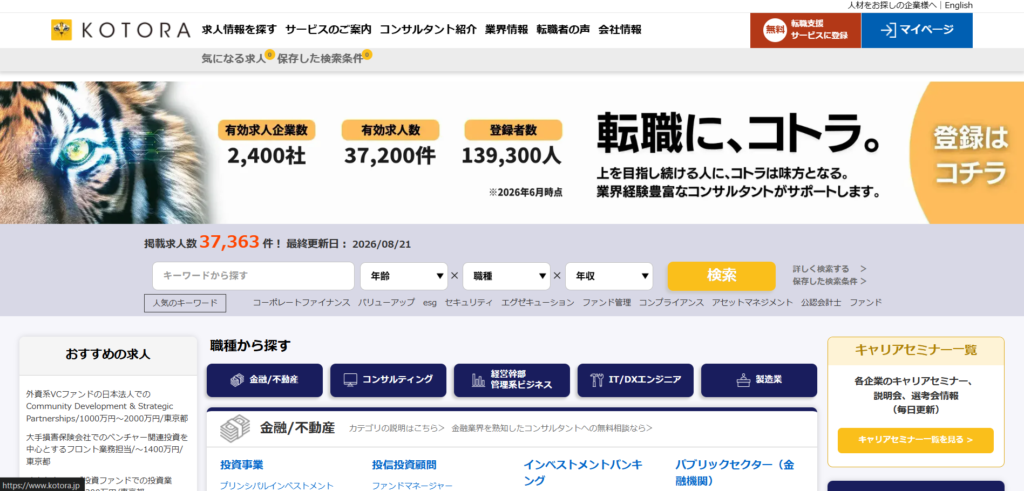Open 会社情報 menu

[x=620, y=29]
